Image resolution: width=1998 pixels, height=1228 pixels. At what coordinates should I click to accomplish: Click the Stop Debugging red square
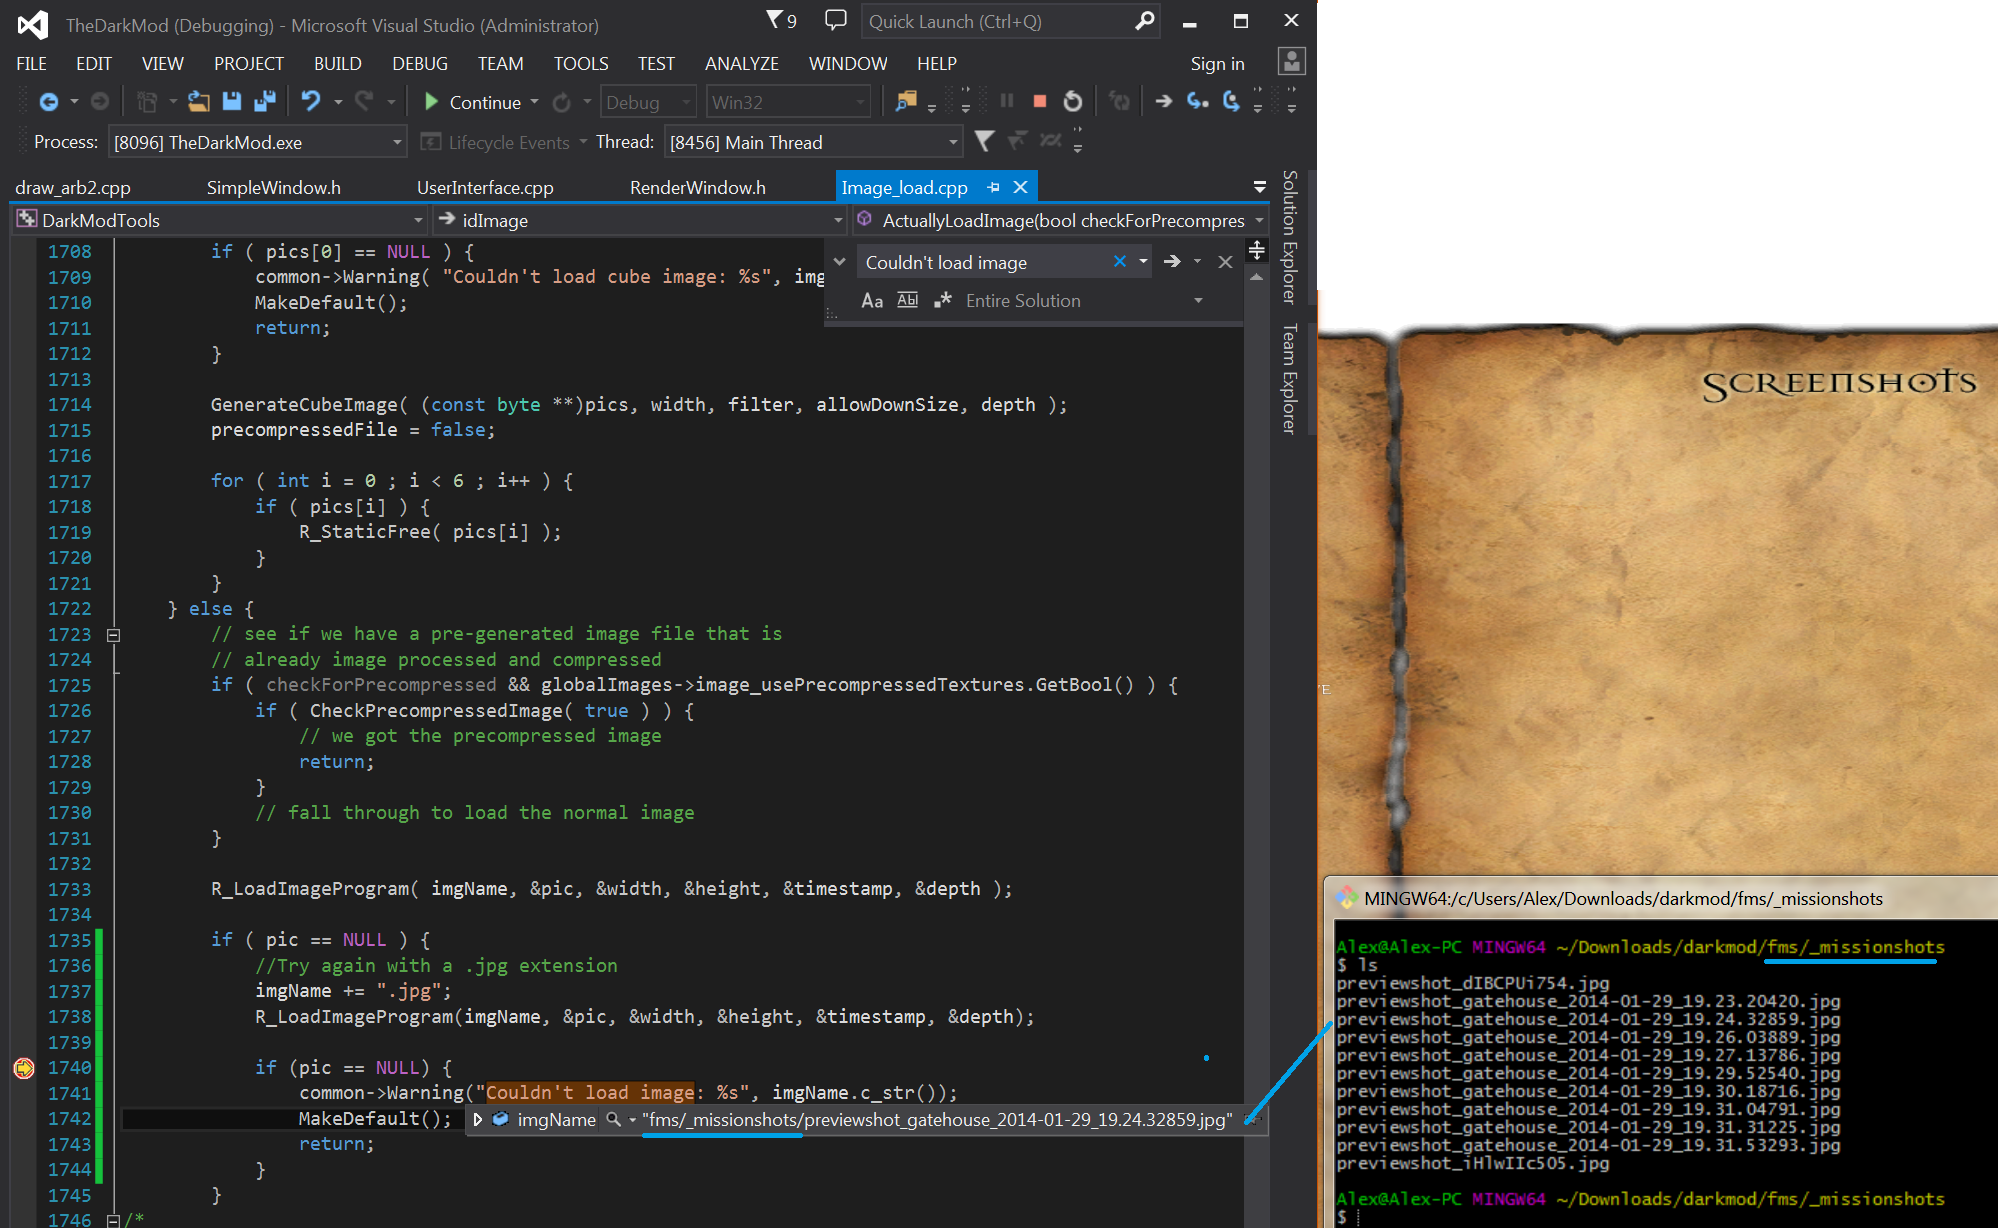pyautogui.click(x=1040, y=101)
